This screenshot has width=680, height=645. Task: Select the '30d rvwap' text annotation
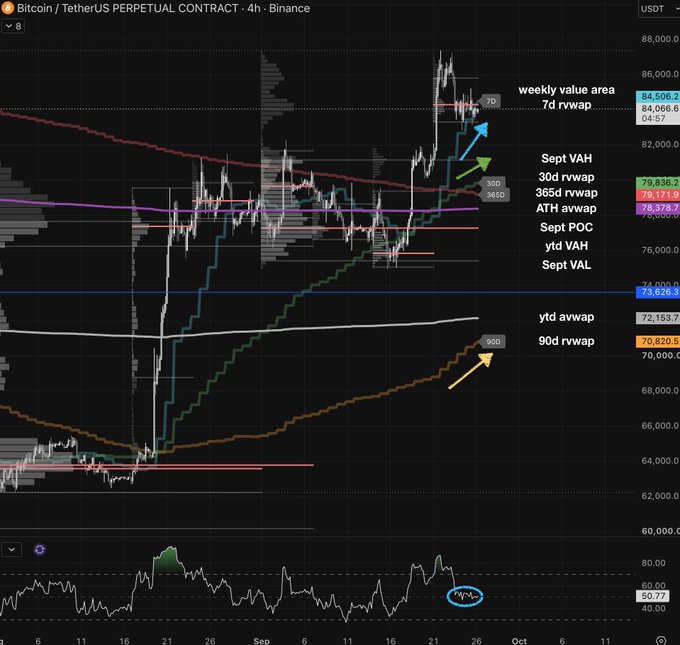pyautogui.click(x=566, y=177)
